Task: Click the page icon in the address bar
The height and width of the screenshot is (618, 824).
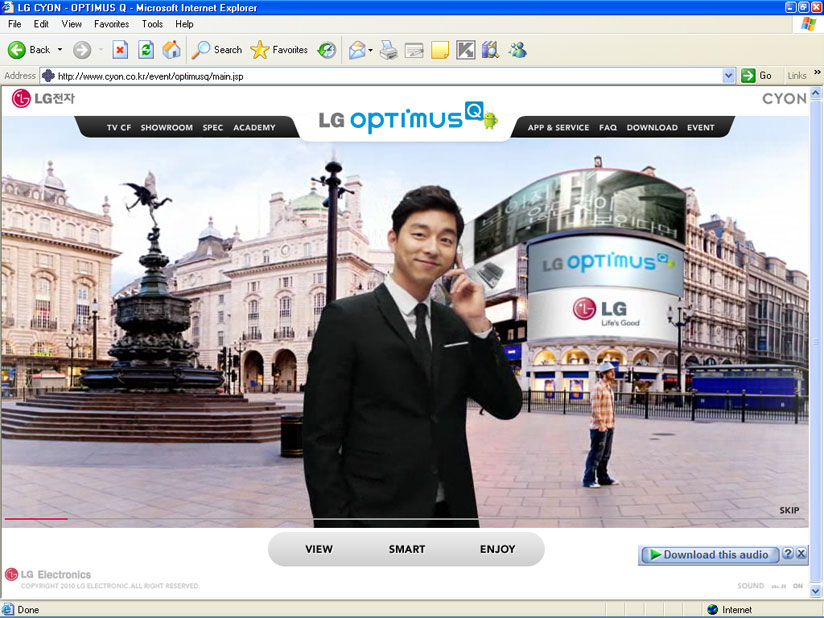Action: (x=48, y=76)
